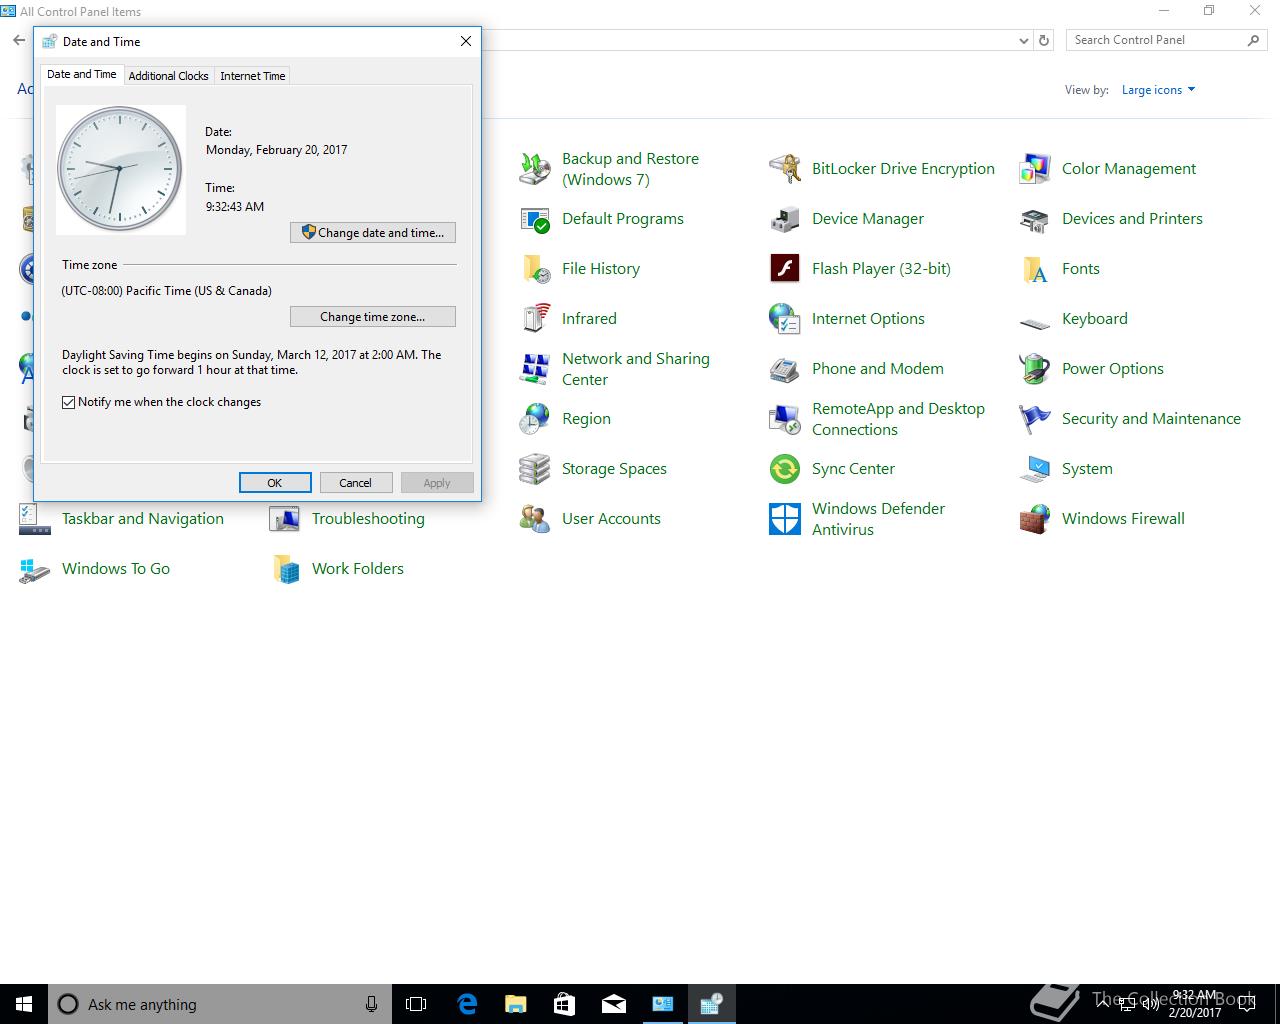Expand the address bar history dropdown arrow

coord(1023,41)
